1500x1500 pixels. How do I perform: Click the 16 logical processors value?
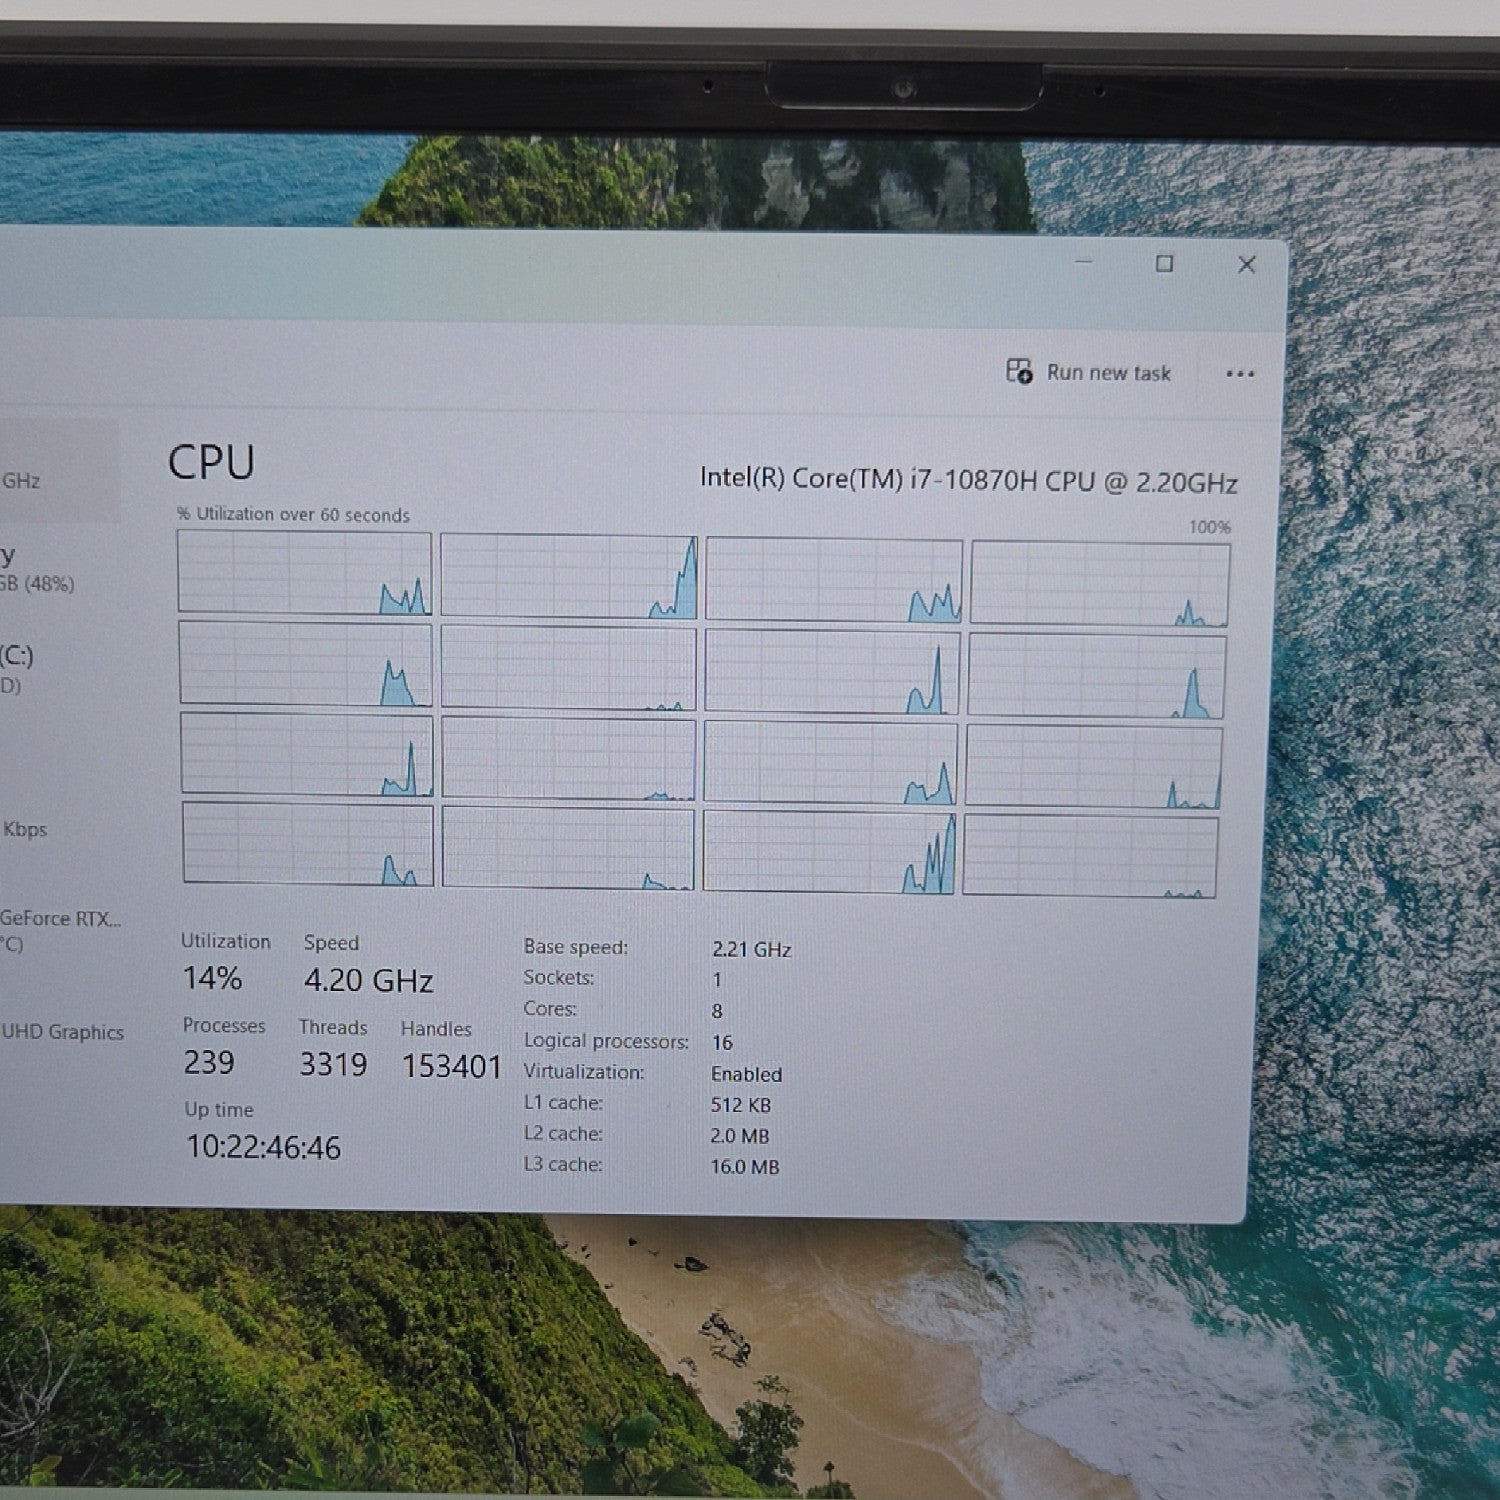[x=722, y=1042]
